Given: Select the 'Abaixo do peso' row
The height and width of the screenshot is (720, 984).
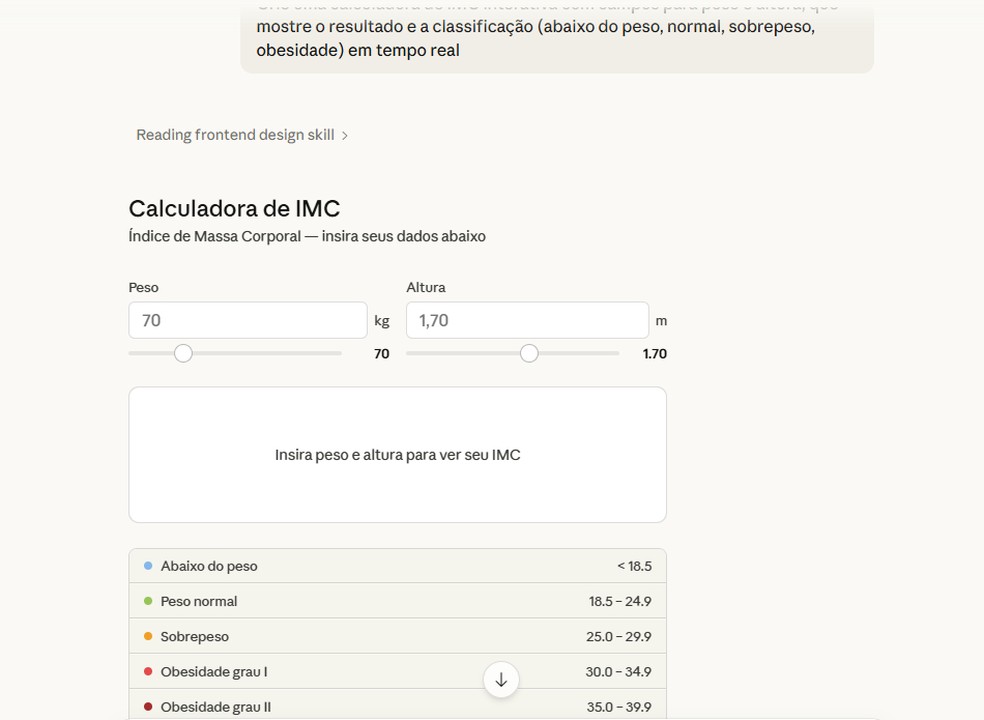Looking at the screenshot, I should click(x=397, y=566).
